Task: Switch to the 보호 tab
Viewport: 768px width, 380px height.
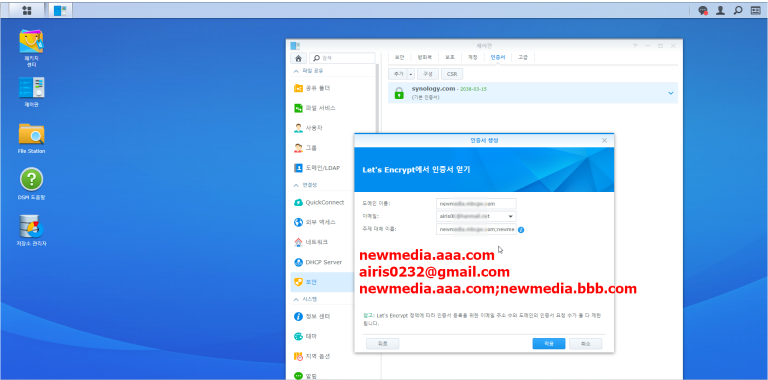Action: click(x=450, y=57)
